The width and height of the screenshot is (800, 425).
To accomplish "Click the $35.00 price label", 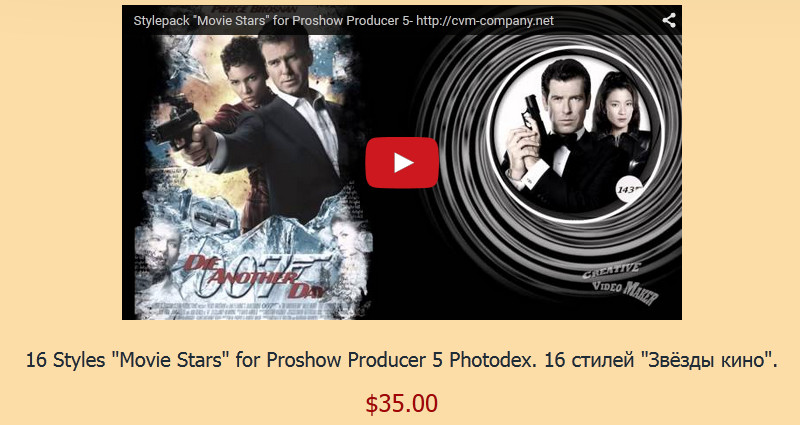I will pyautogui.click(x=402, y=403).
